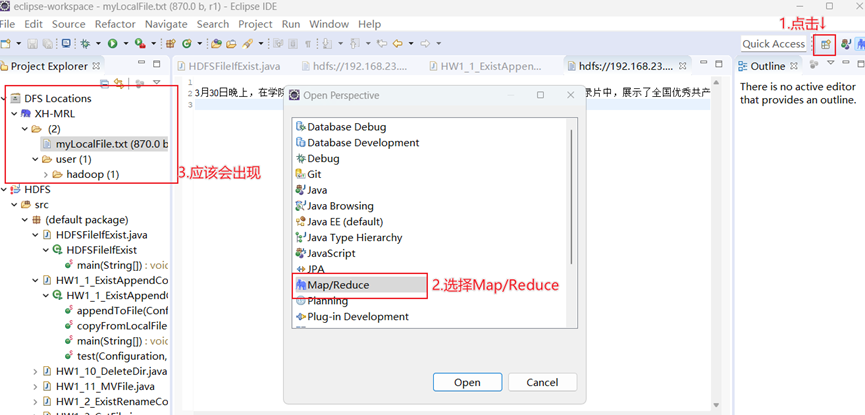Select Java EE (default) perspective
This screenshot has width=865, height=415.
[x=339, y=222]
